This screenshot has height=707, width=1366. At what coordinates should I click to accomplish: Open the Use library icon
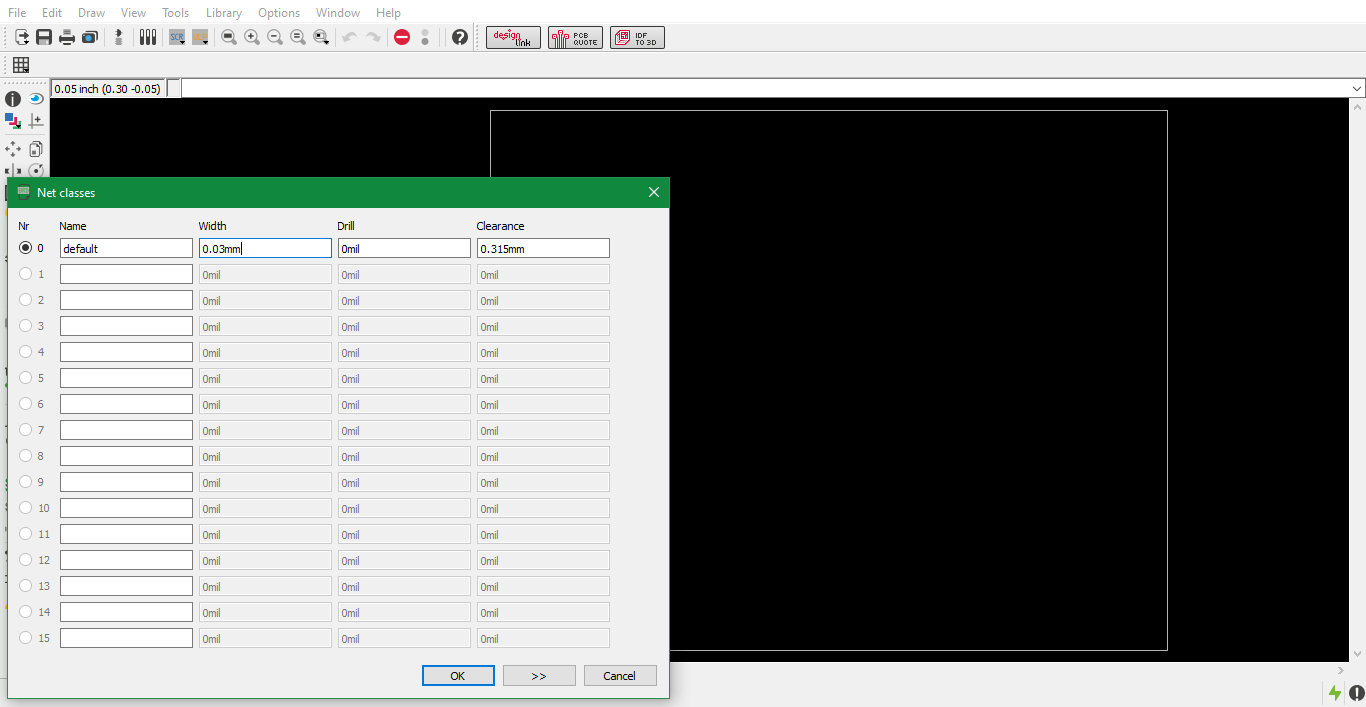click(148, 37)
